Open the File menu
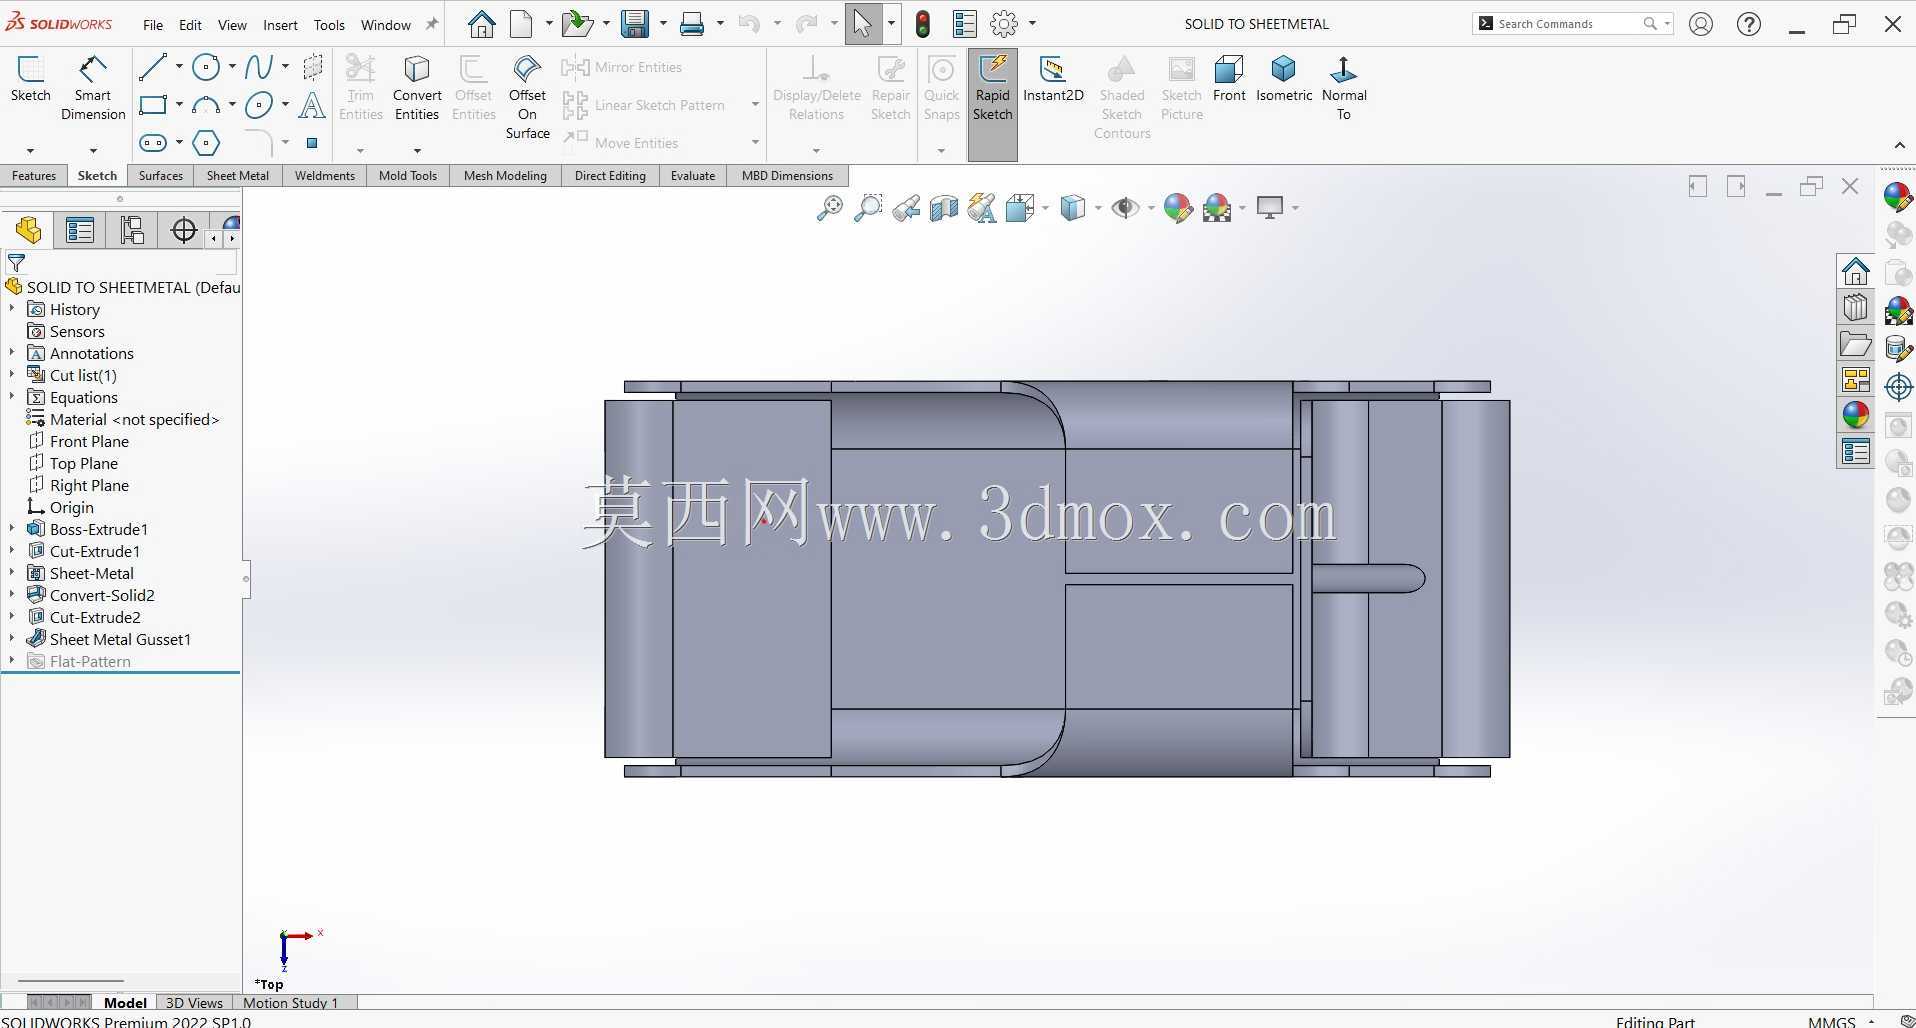The image size is (1916, 1028). 153,25
